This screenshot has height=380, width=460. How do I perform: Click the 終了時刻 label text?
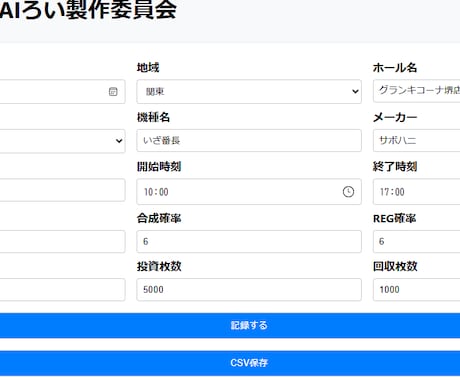(395, 166)
